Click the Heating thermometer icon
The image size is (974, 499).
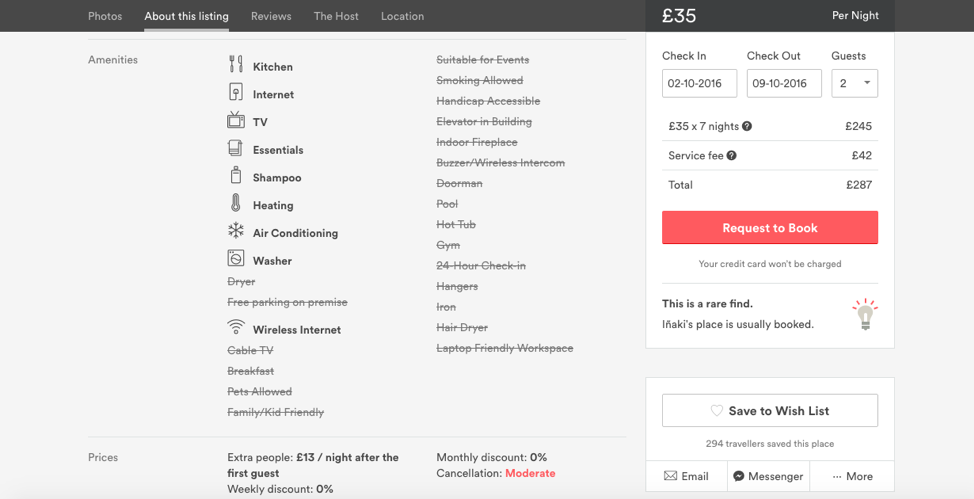pos(235,203)
